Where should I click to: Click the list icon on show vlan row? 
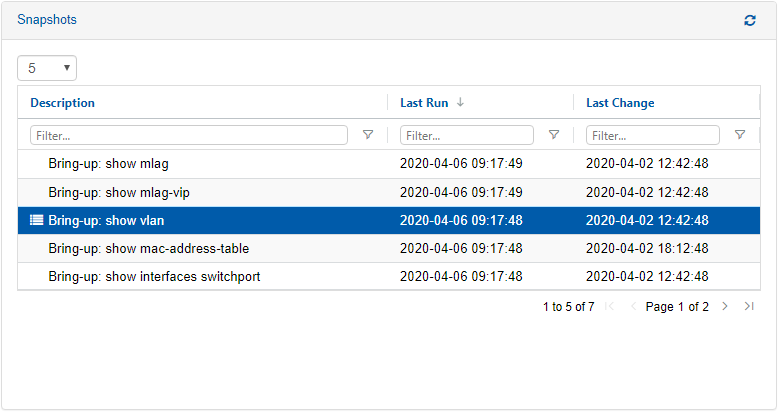coord(37,221)
